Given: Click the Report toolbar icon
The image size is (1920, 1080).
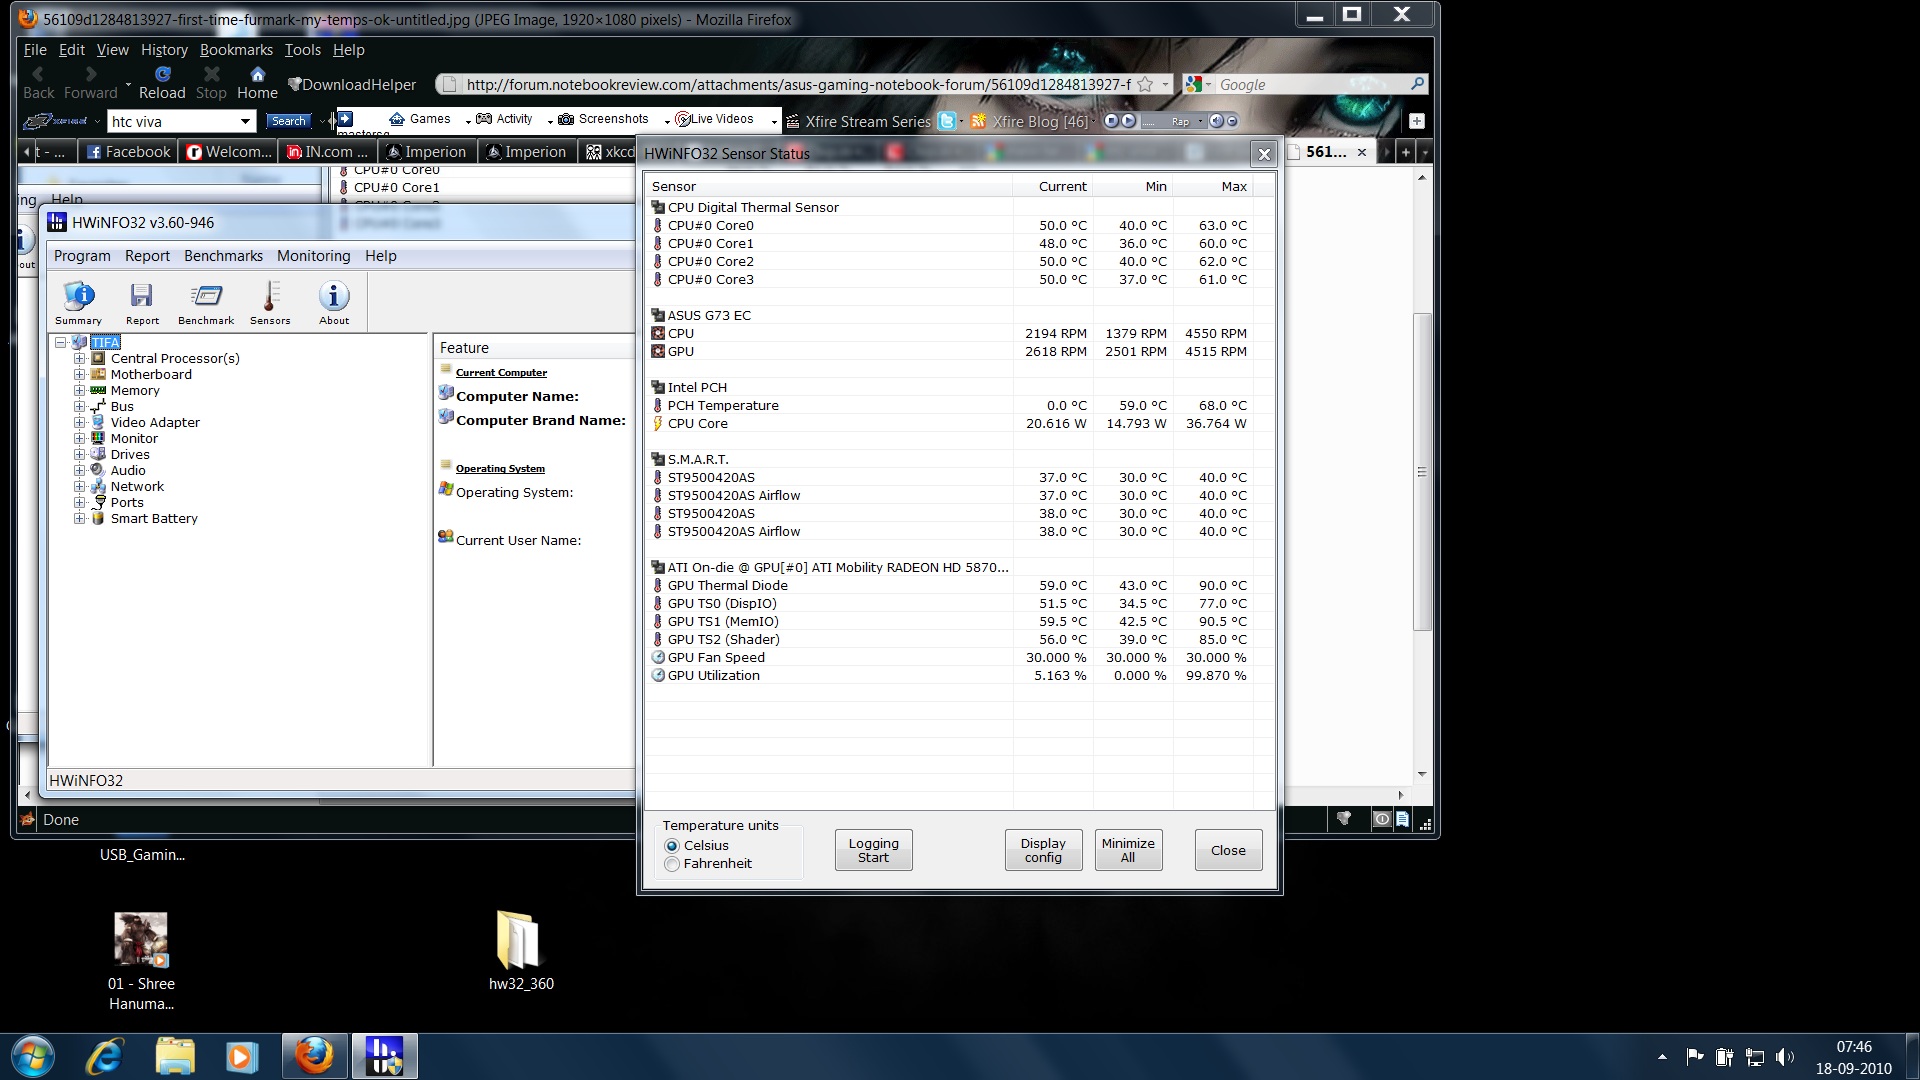Looking at the screenshot, I should tap(142, 303).
